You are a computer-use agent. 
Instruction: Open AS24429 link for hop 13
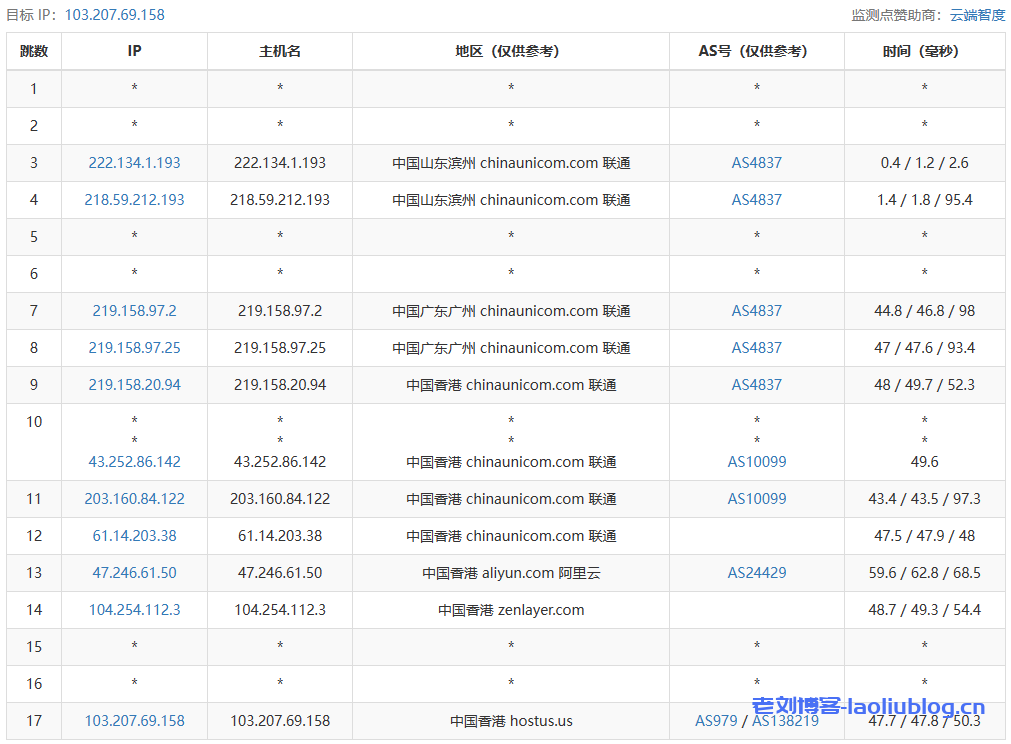[x=756, y=573]
